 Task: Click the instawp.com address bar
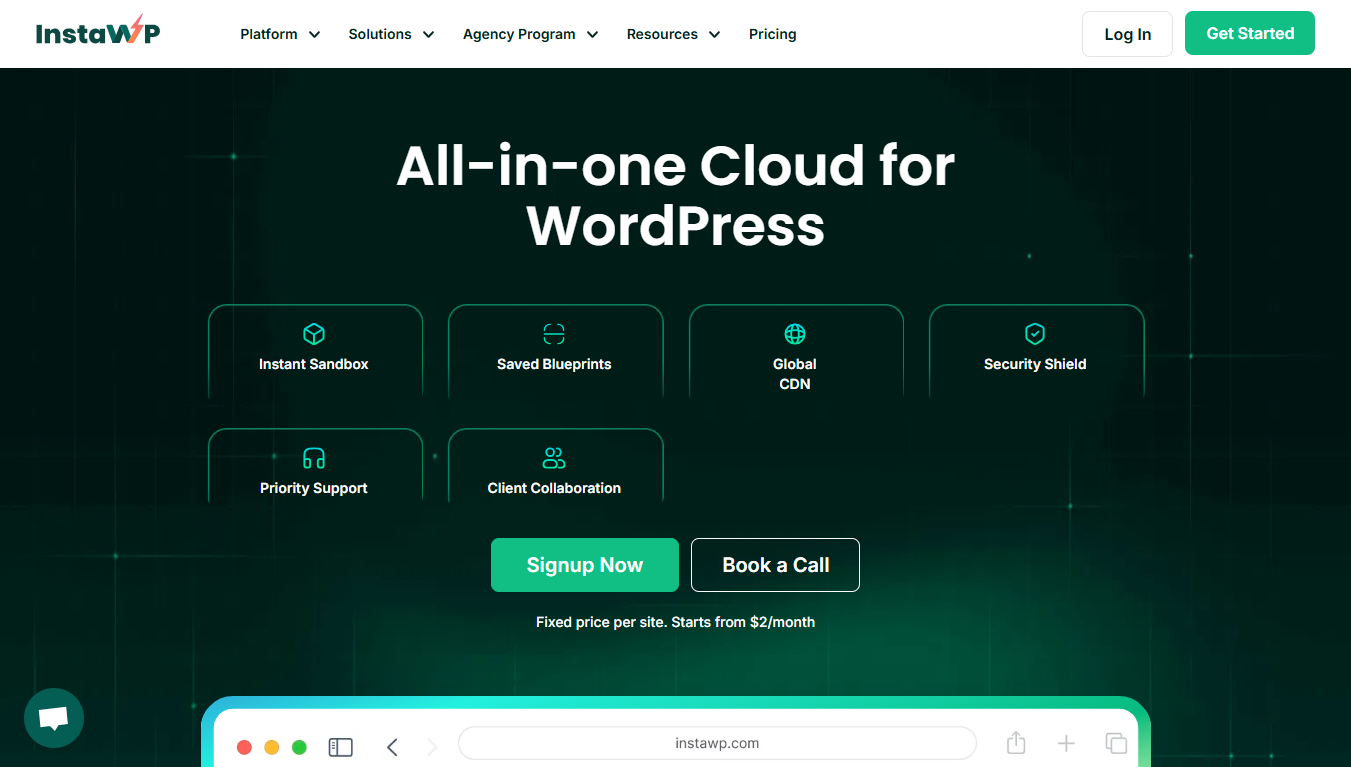(x=717, y=743)
